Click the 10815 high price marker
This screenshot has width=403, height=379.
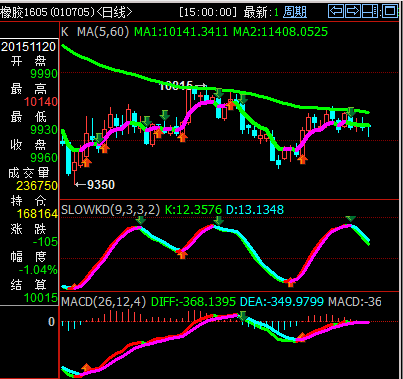coord(183,86)
